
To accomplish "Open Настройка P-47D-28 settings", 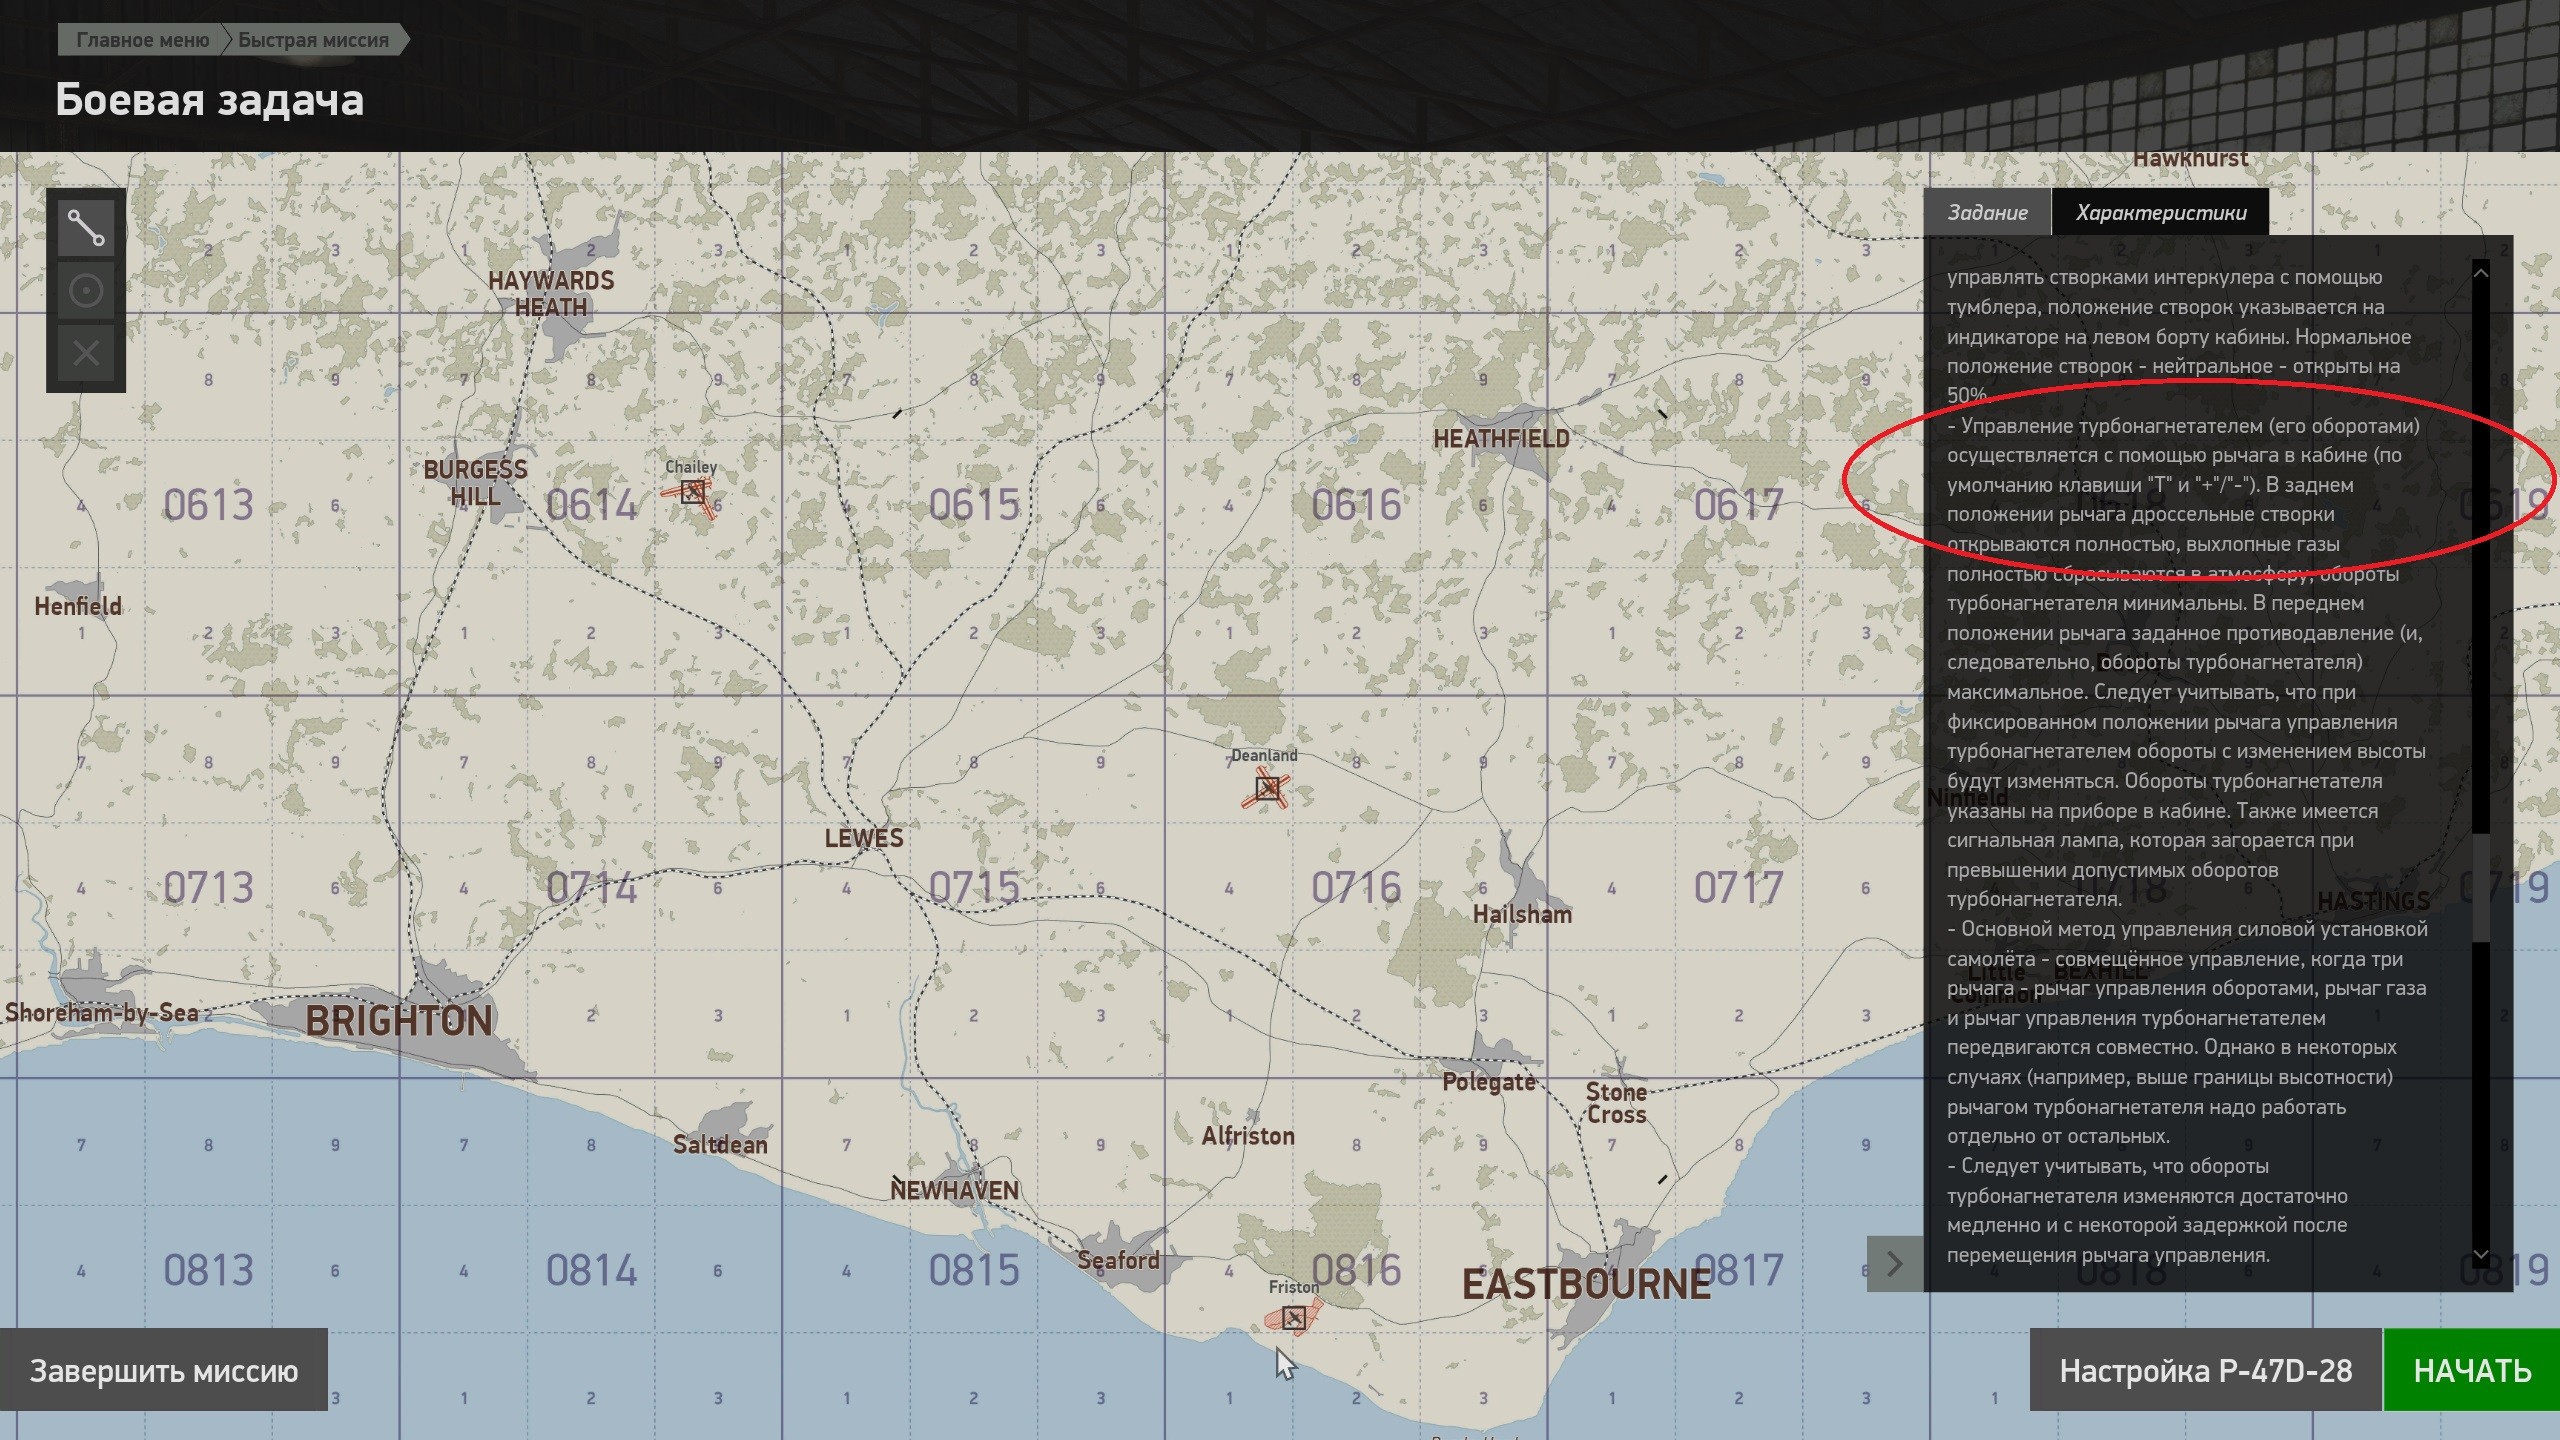I will [x=2206, y=1370].
